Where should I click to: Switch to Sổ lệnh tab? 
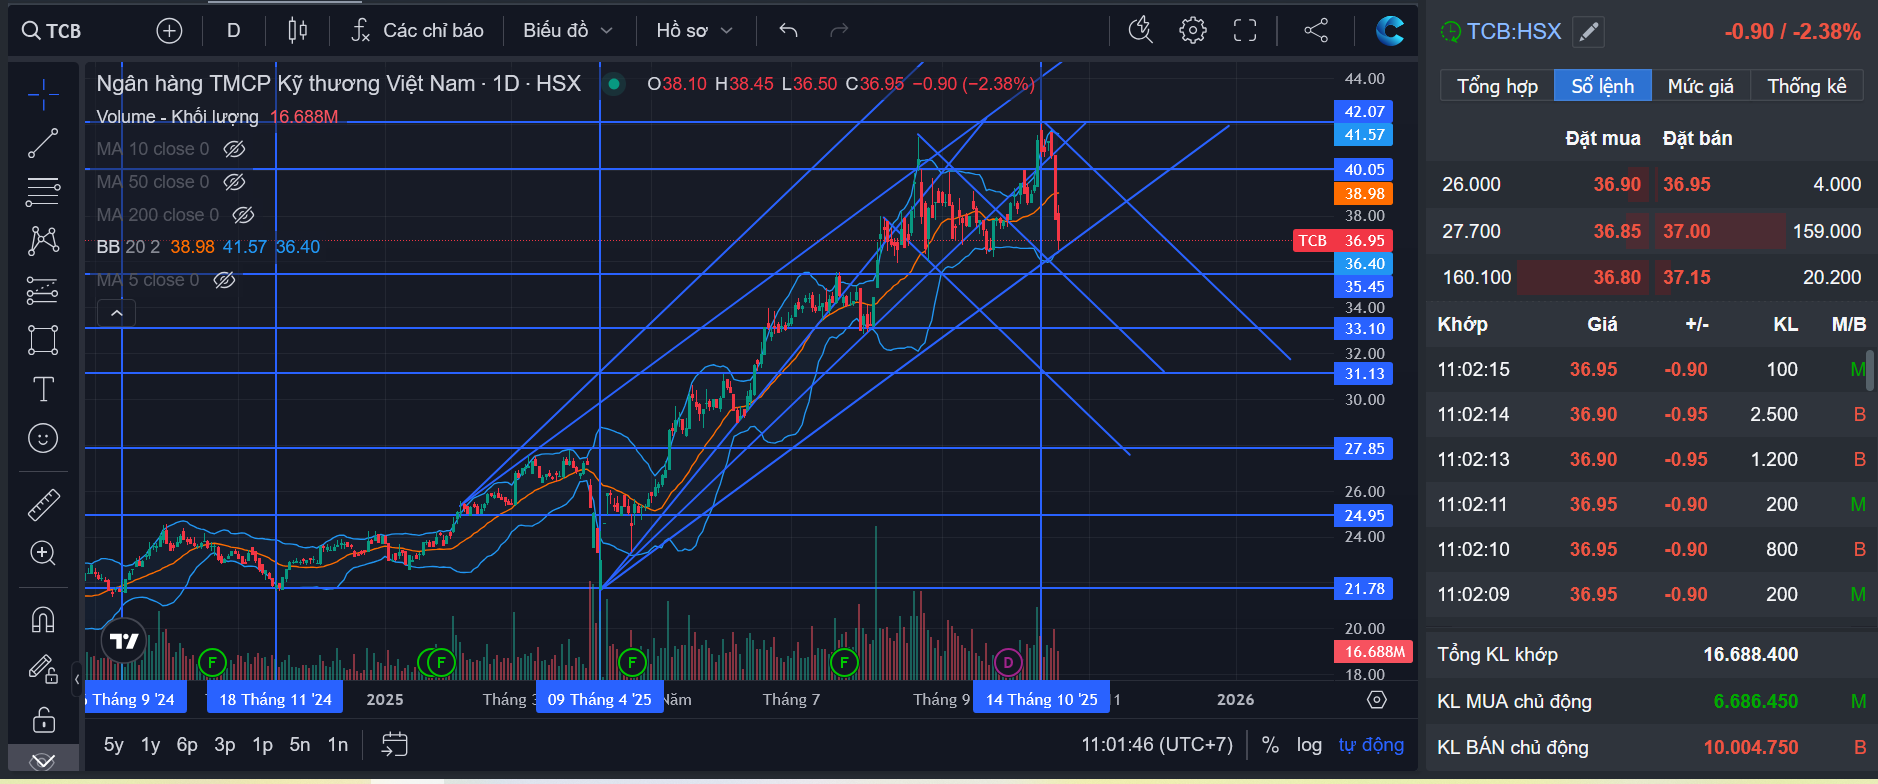point(1602,86)
